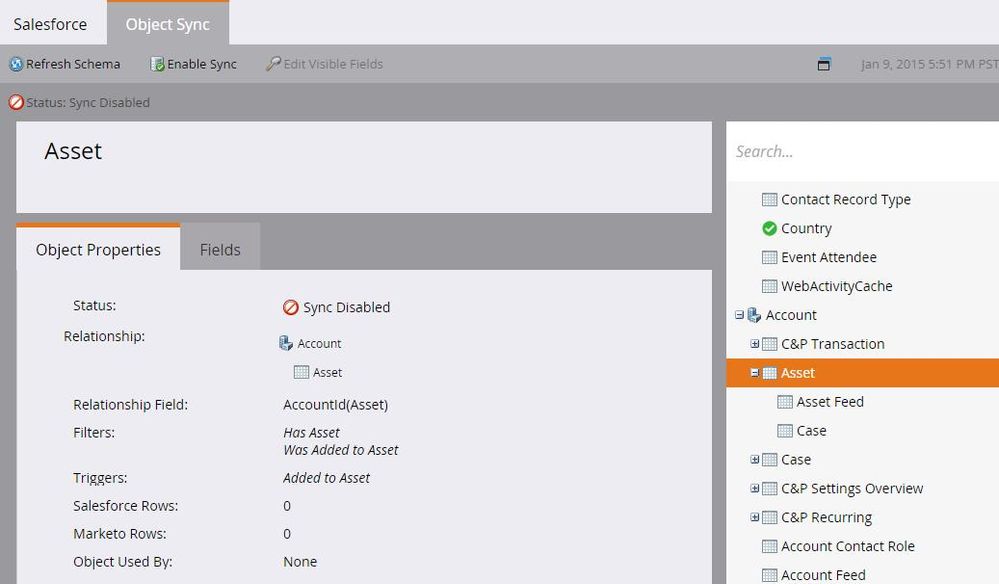
Task: Select Asset Feed in tree
Action: point(830,402)
